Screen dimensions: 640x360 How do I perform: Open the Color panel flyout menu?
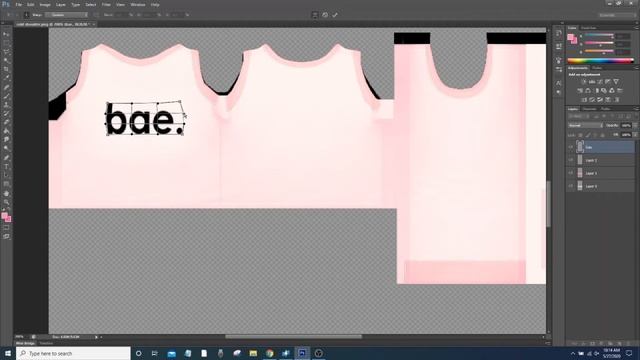click(636, 28)
